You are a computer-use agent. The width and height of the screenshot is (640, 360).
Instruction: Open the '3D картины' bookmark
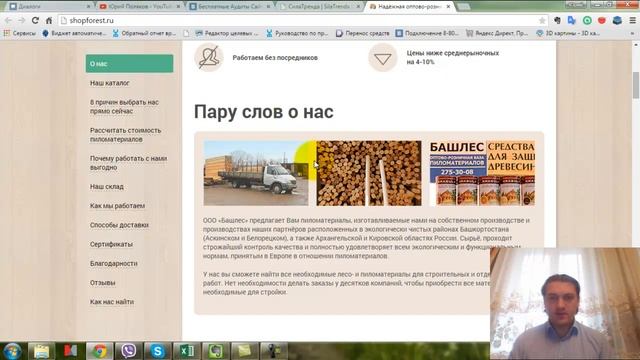click(568, 33)
